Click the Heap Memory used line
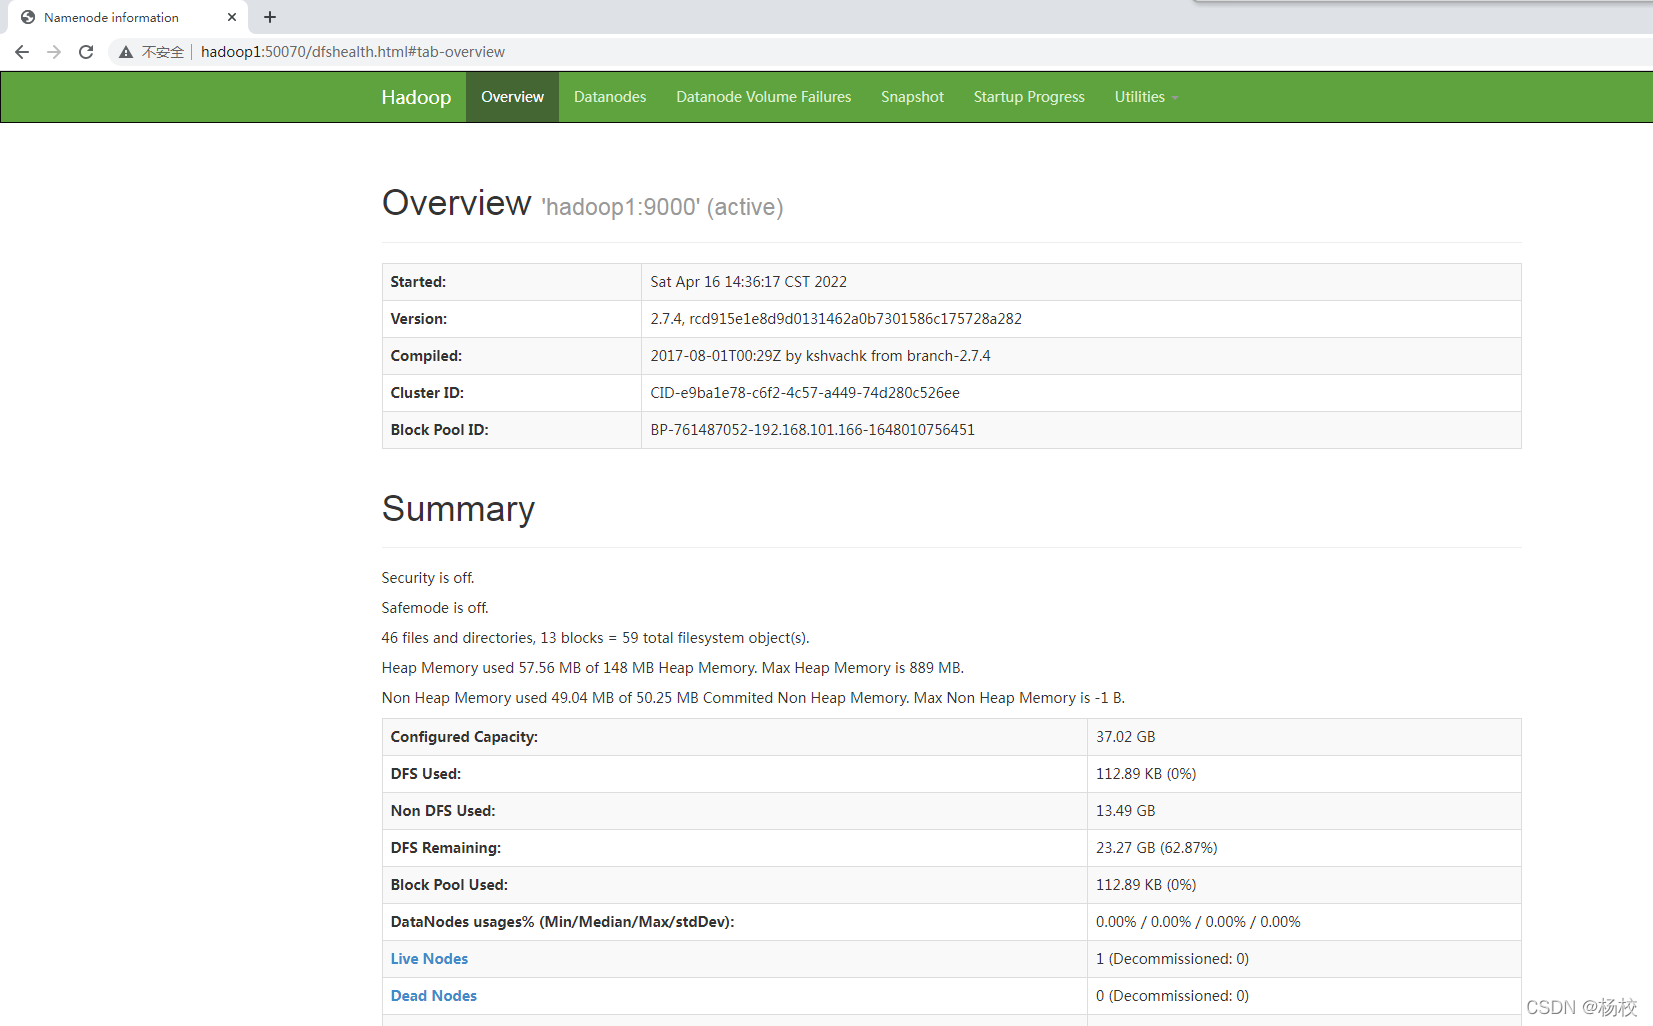This screenshot has height=1026, width=1653. coord(673,668)
